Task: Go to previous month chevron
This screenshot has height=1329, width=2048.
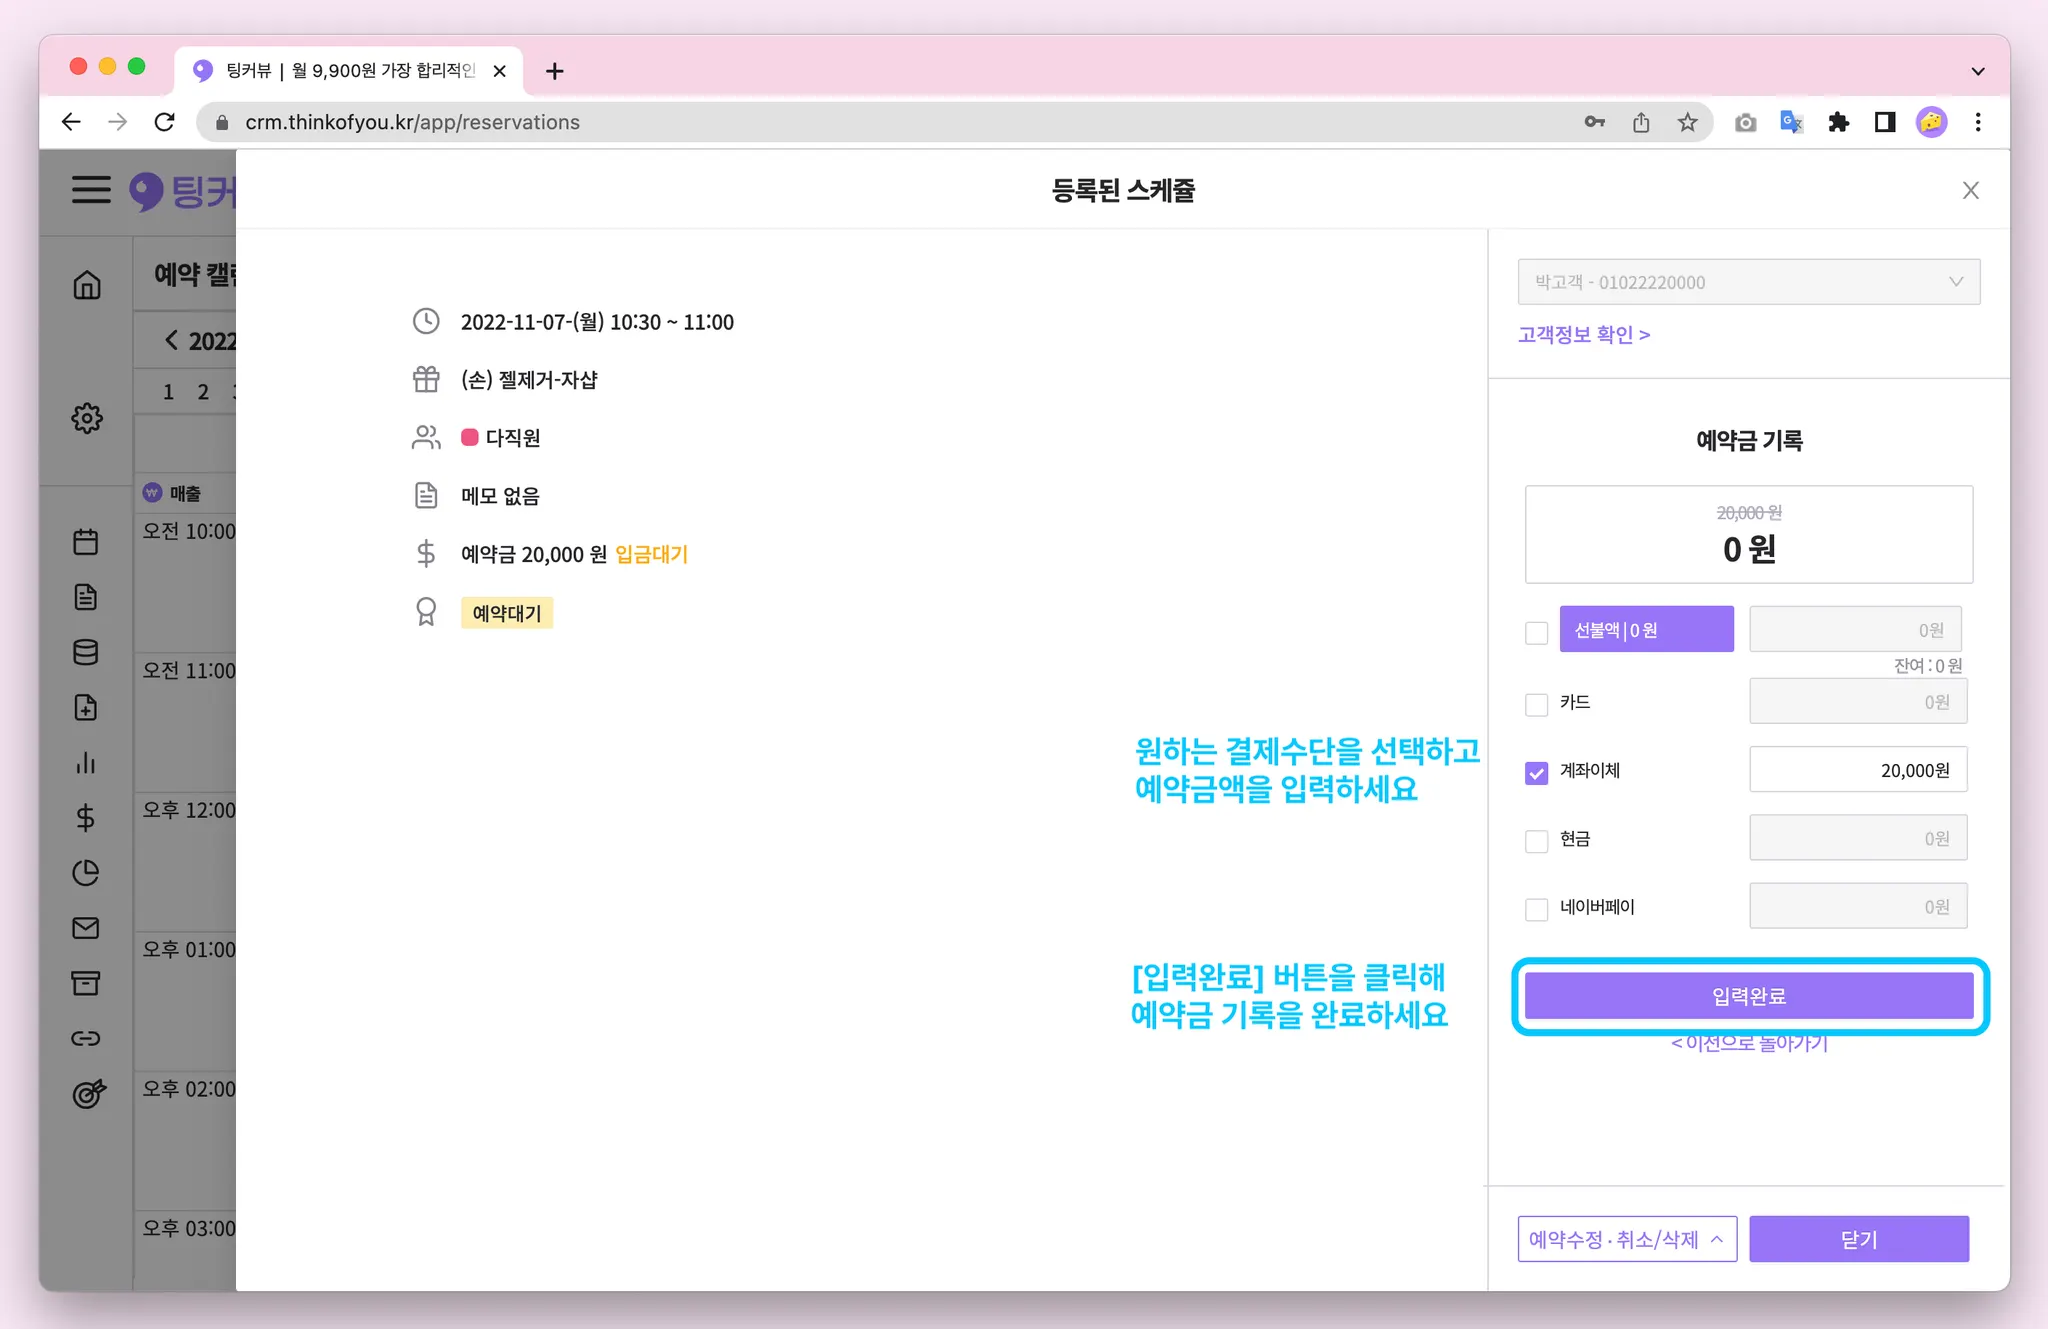Action: [x=171, y=340]
